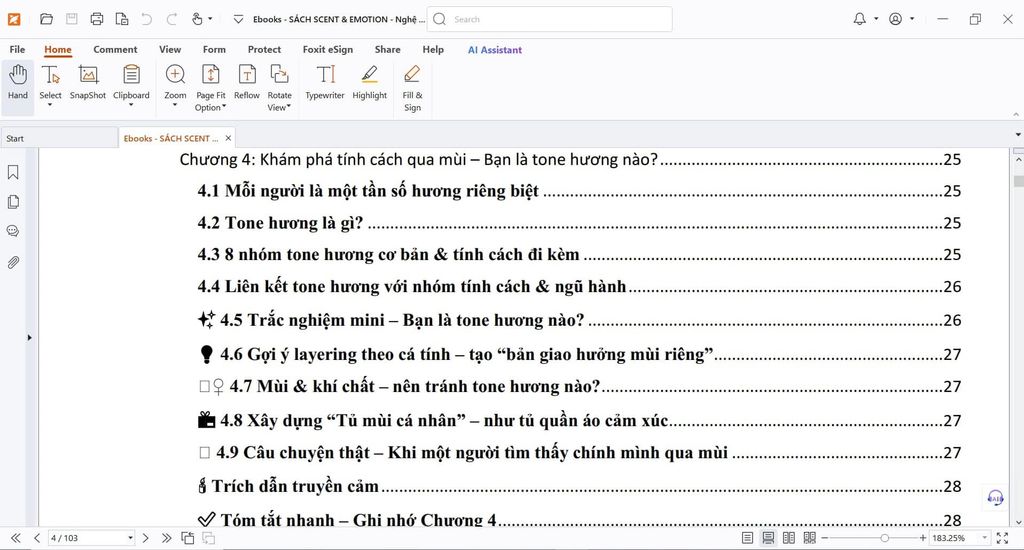Open the Help tab
This screenshot has width=1024, height=550.
pyautogui.click(x=433, y=50)
